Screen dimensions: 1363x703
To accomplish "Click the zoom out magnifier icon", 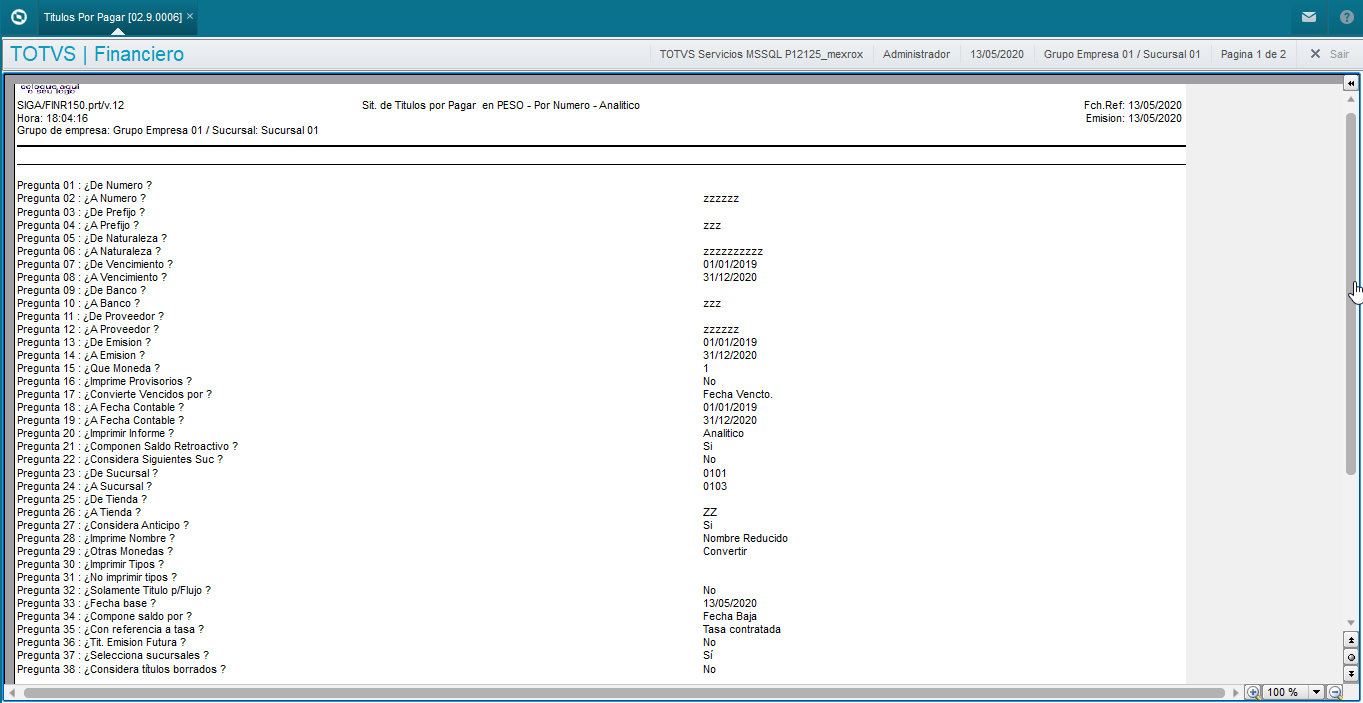I will coord(1334,692).
